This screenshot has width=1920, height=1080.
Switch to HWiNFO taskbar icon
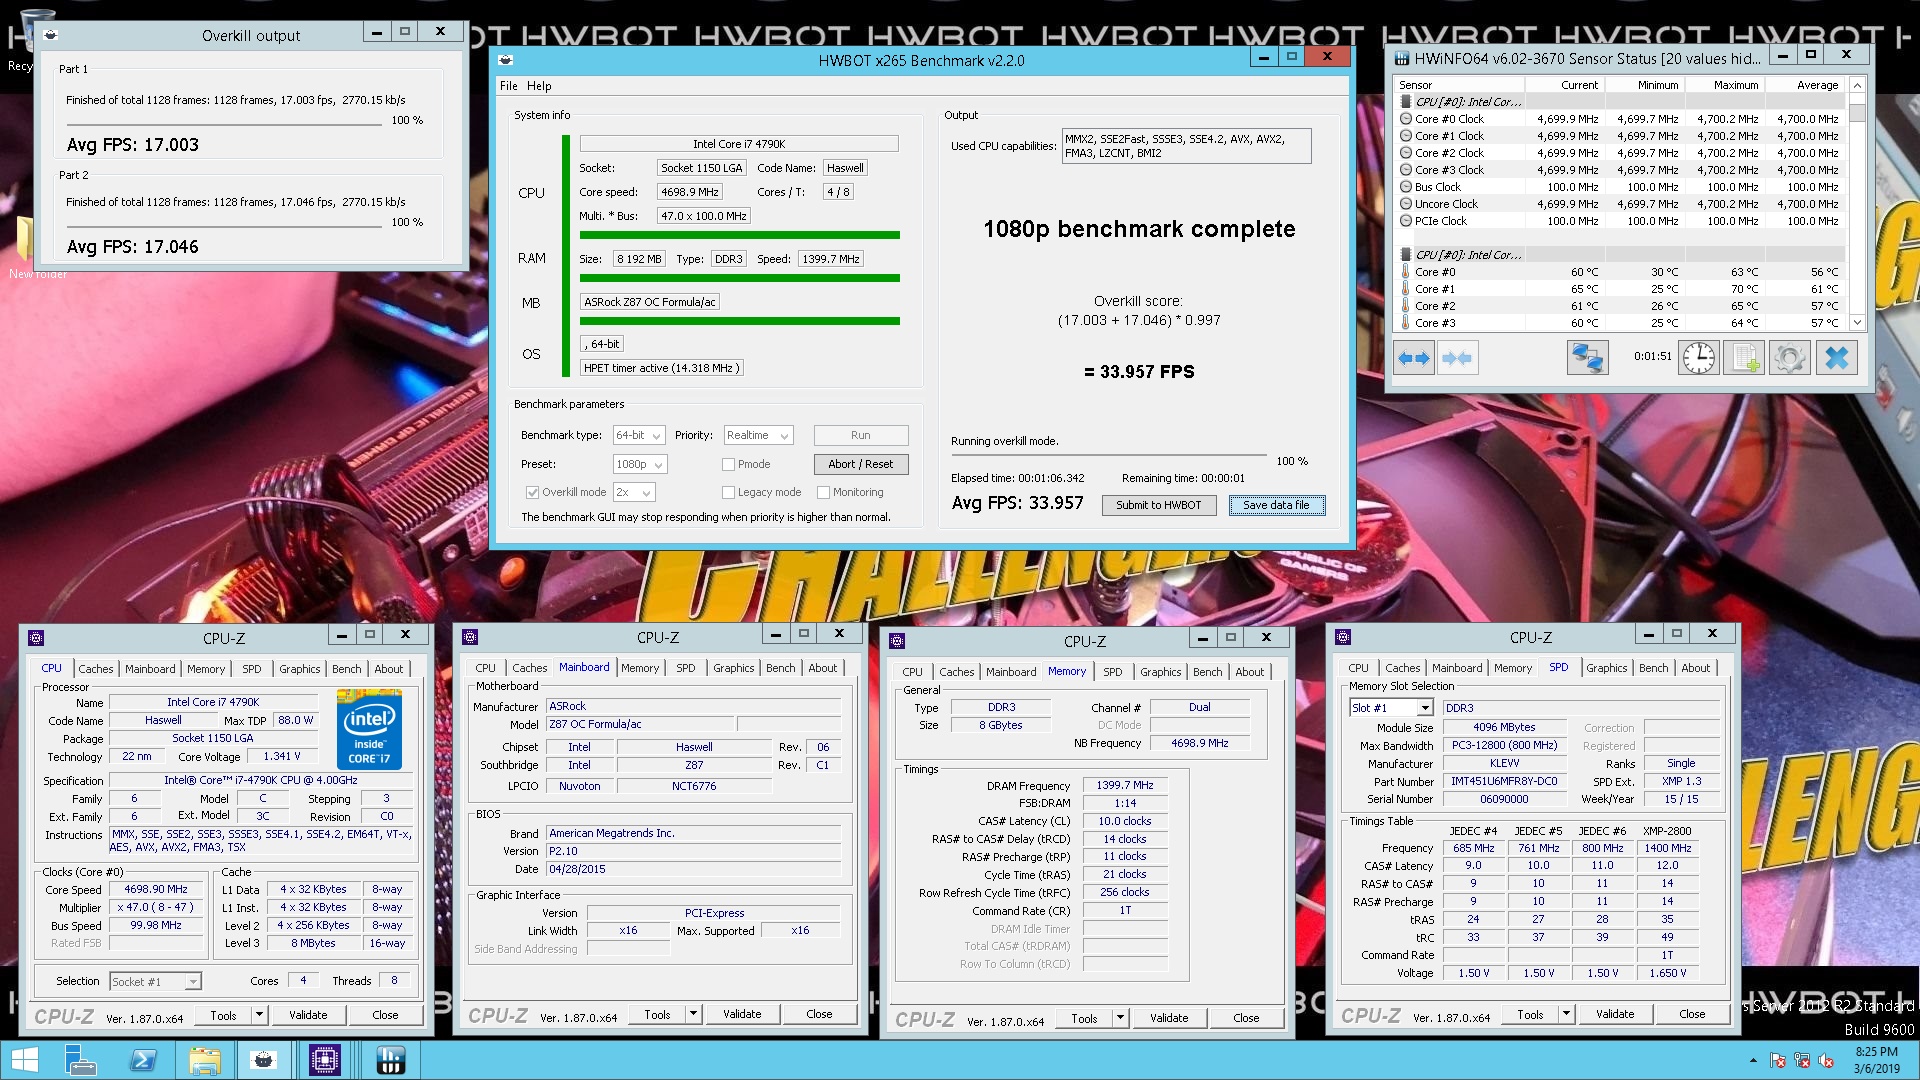point(390,1060)
